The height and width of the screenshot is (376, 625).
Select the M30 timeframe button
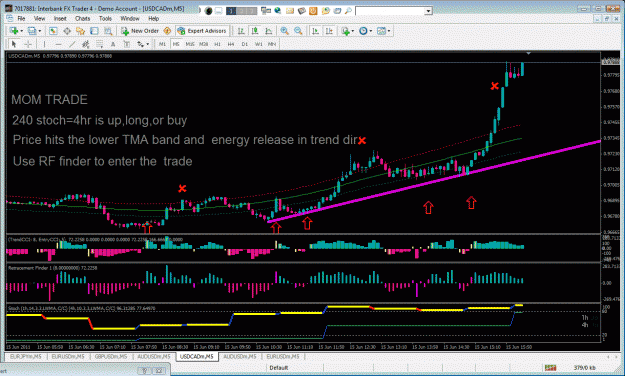pyautogui.click(x=204, y=44)
